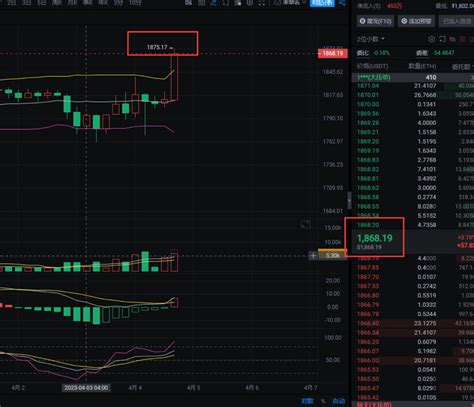This screenshot has width=474, height=407.
Task: Select order book price 1869.28
Action: click(x=368, y=123)
